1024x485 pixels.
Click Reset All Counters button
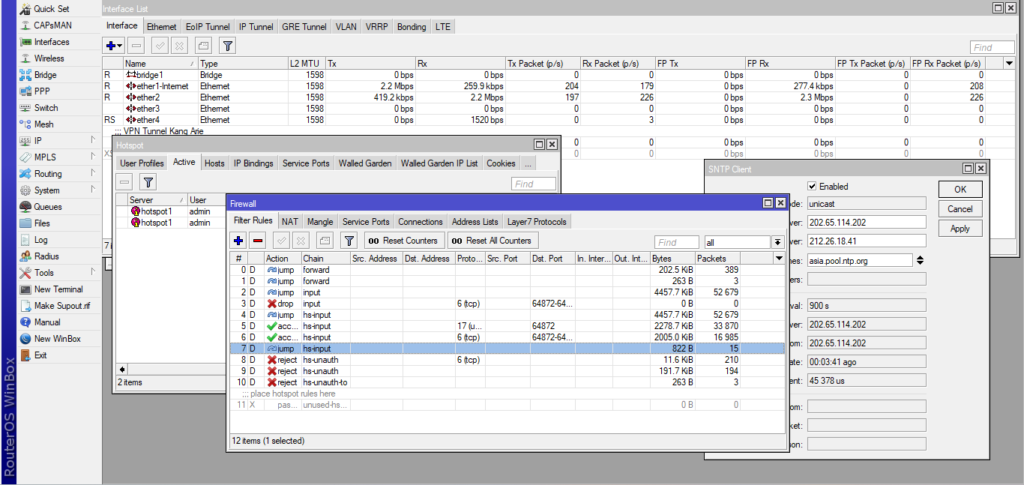(x=493, y=241)
